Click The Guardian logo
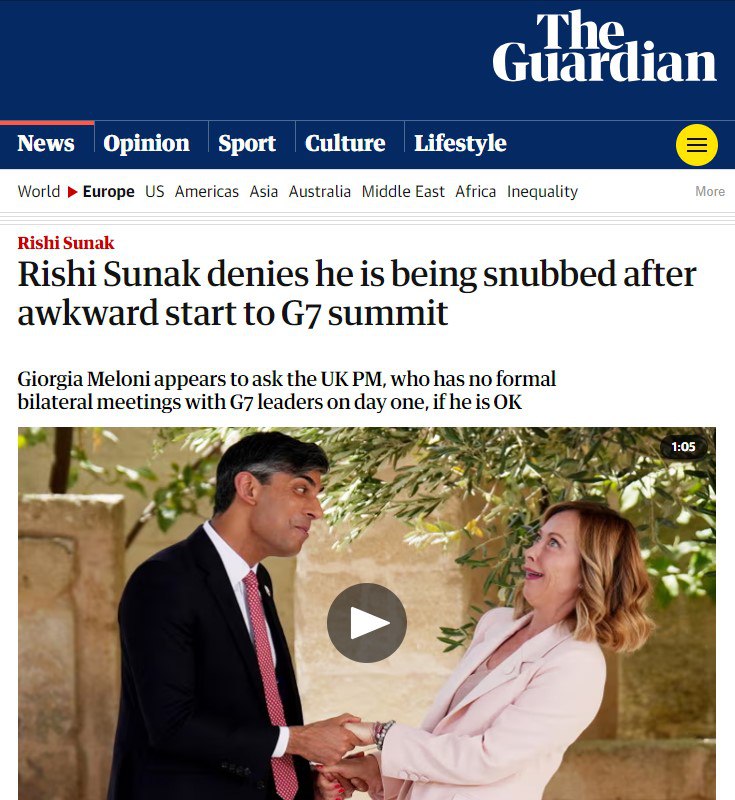This screenshot has height=800, width=735. click(604, 47)
